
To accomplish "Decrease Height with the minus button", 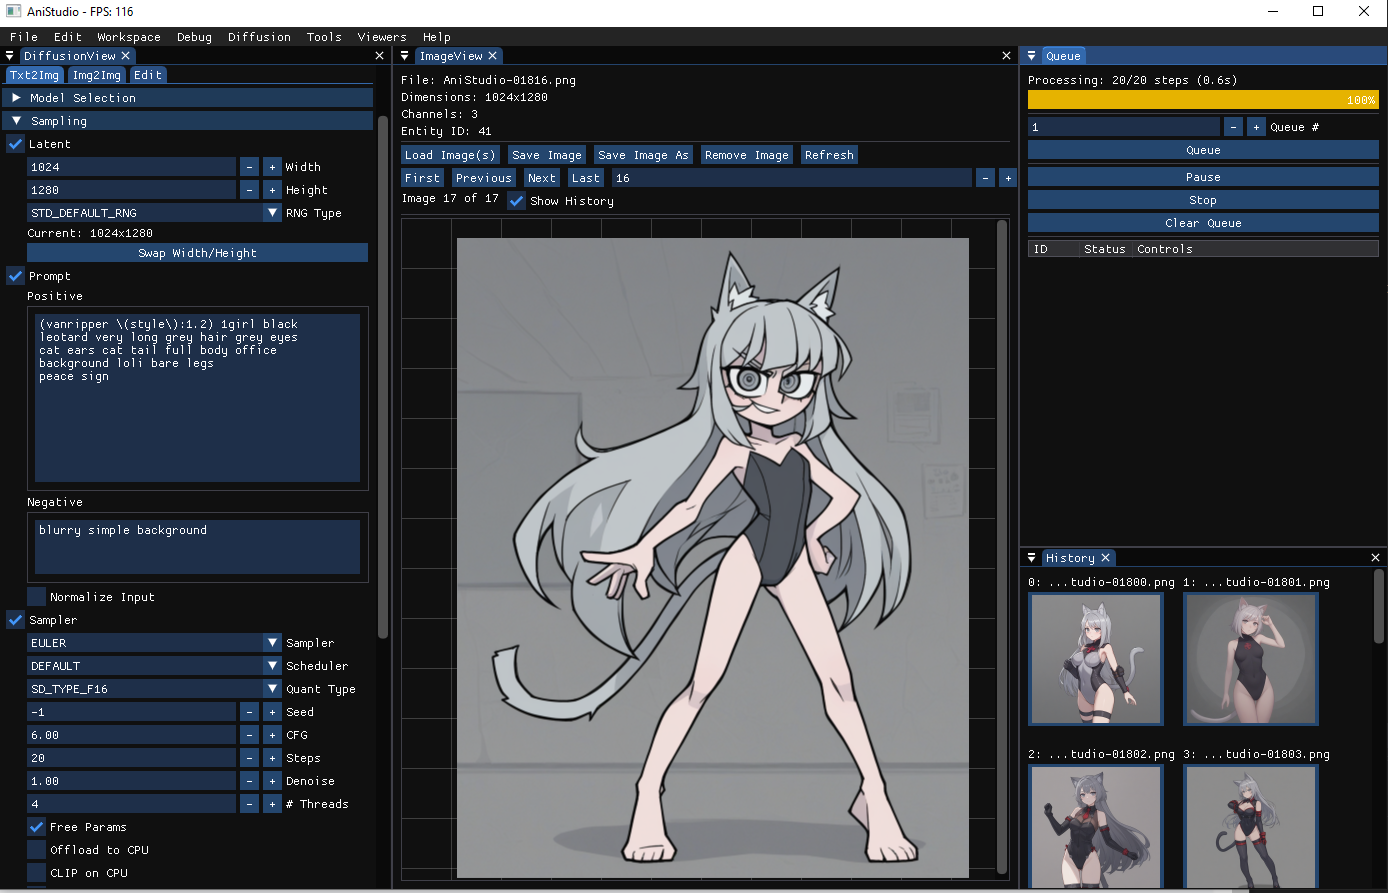I will click(x=249, y=190).
